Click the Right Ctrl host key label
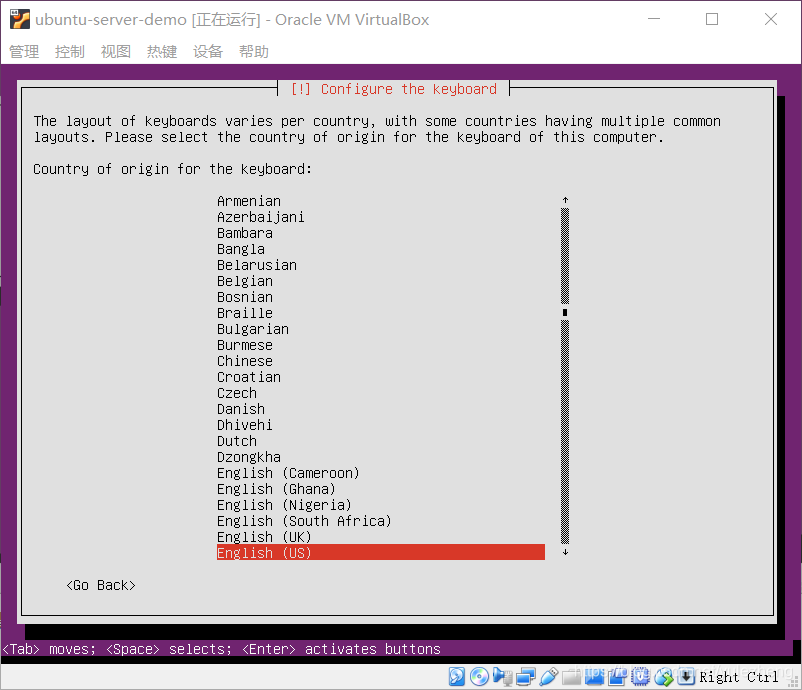Viewport: 802px width, 690px height. coord(739,677)
